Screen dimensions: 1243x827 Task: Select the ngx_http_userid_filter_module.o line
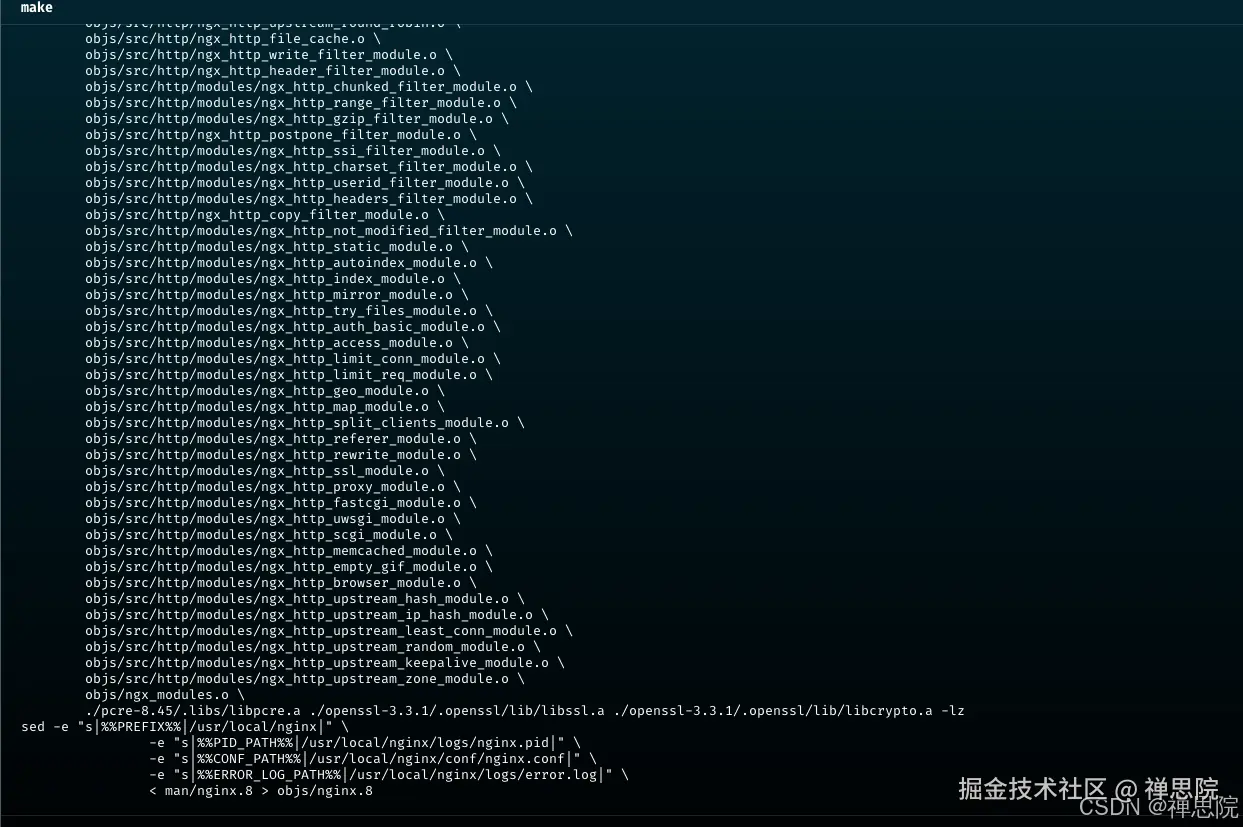(x=304, y=183)
